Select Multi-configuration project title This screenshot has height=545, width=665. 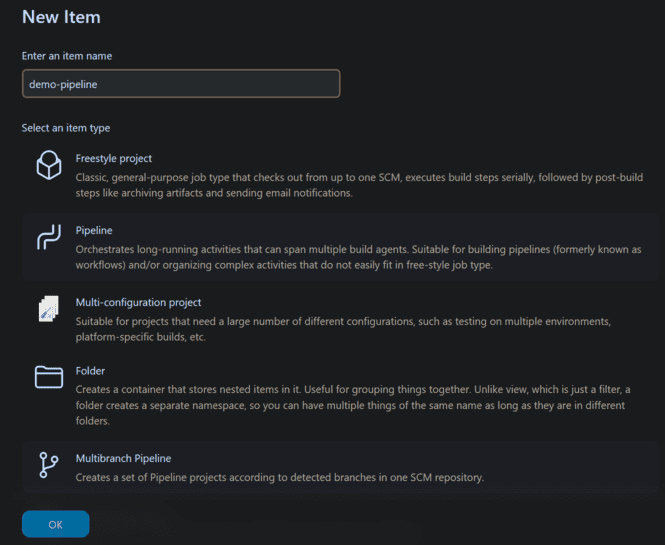pos(139,302)
